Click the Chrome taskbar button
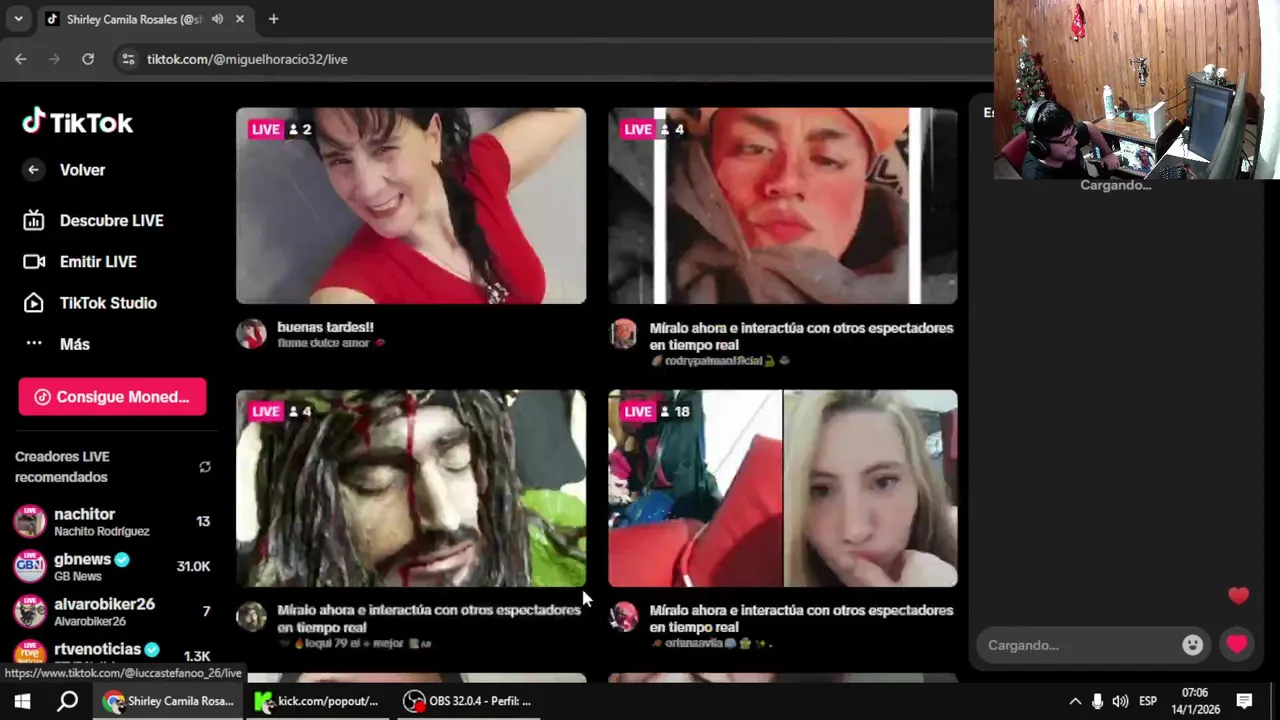1280x720 pixels. (x=168, y=701)
